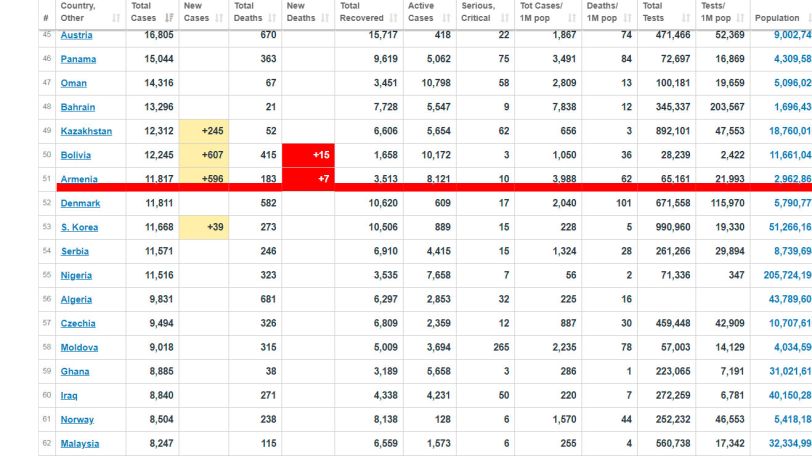
Task: Click Active Cases sort icon
Action: (446, 18)
